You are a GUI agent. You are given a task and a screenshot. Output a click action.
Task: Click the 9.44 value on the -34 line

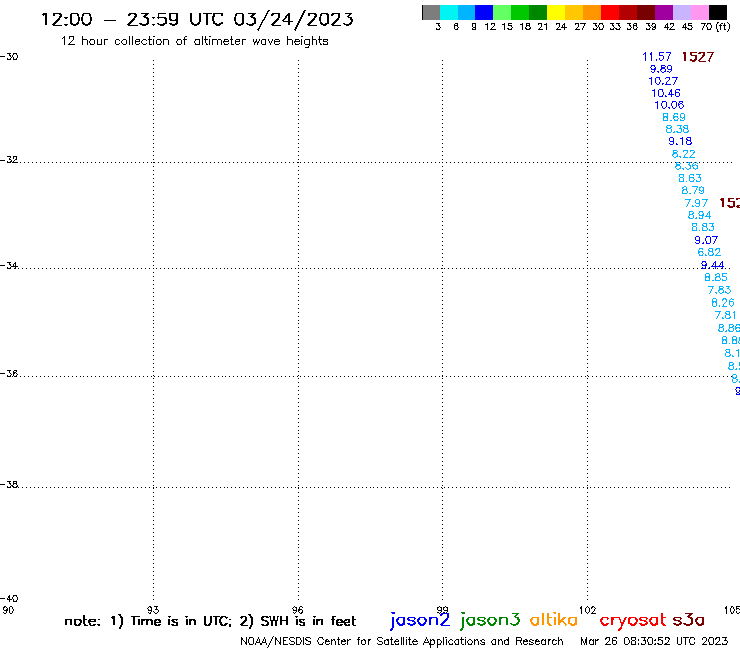point(713,265)
